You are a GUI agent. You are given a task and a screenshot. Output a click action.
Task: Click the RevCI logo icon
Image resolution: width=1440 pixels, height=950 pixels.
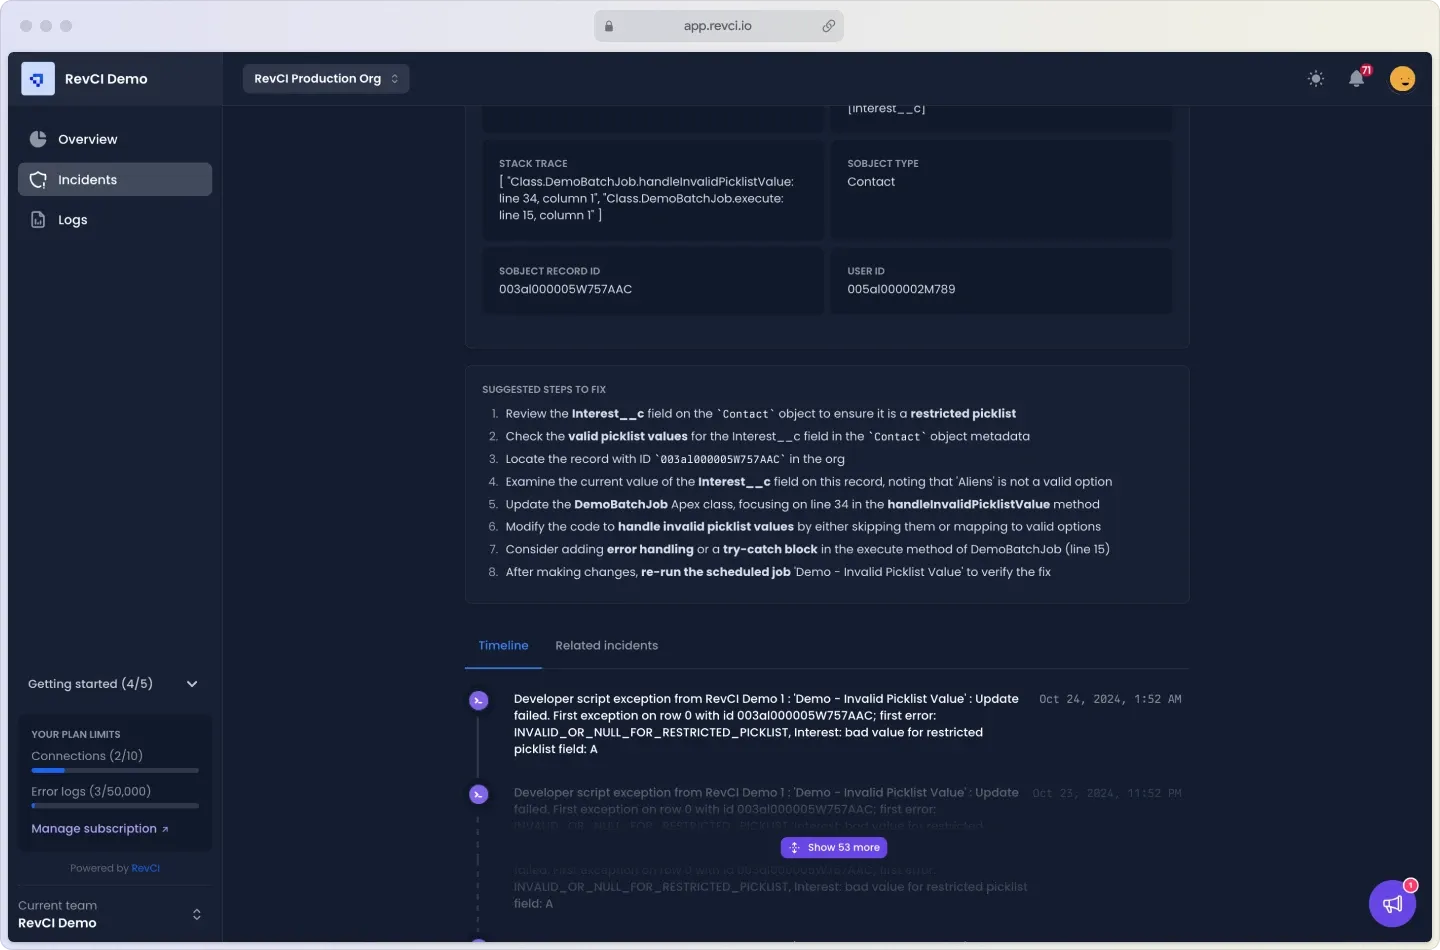click(x=38, y=79)
